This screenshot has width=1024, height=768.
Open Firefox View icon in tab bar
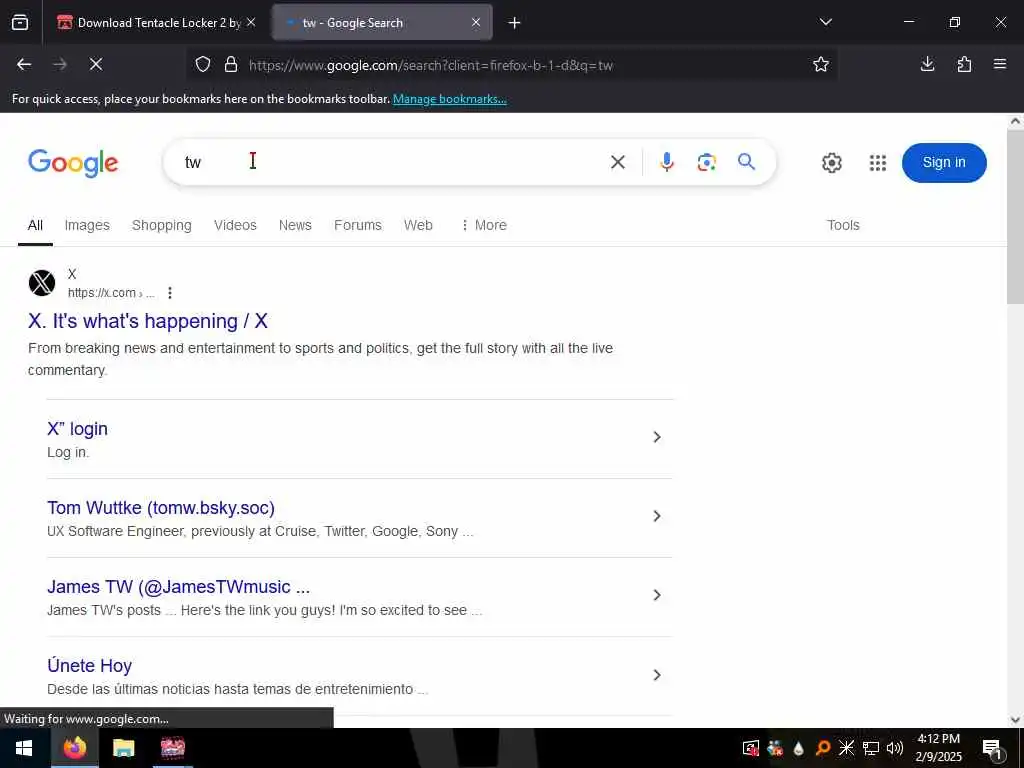pyautogui.click(x=20, y=22)
